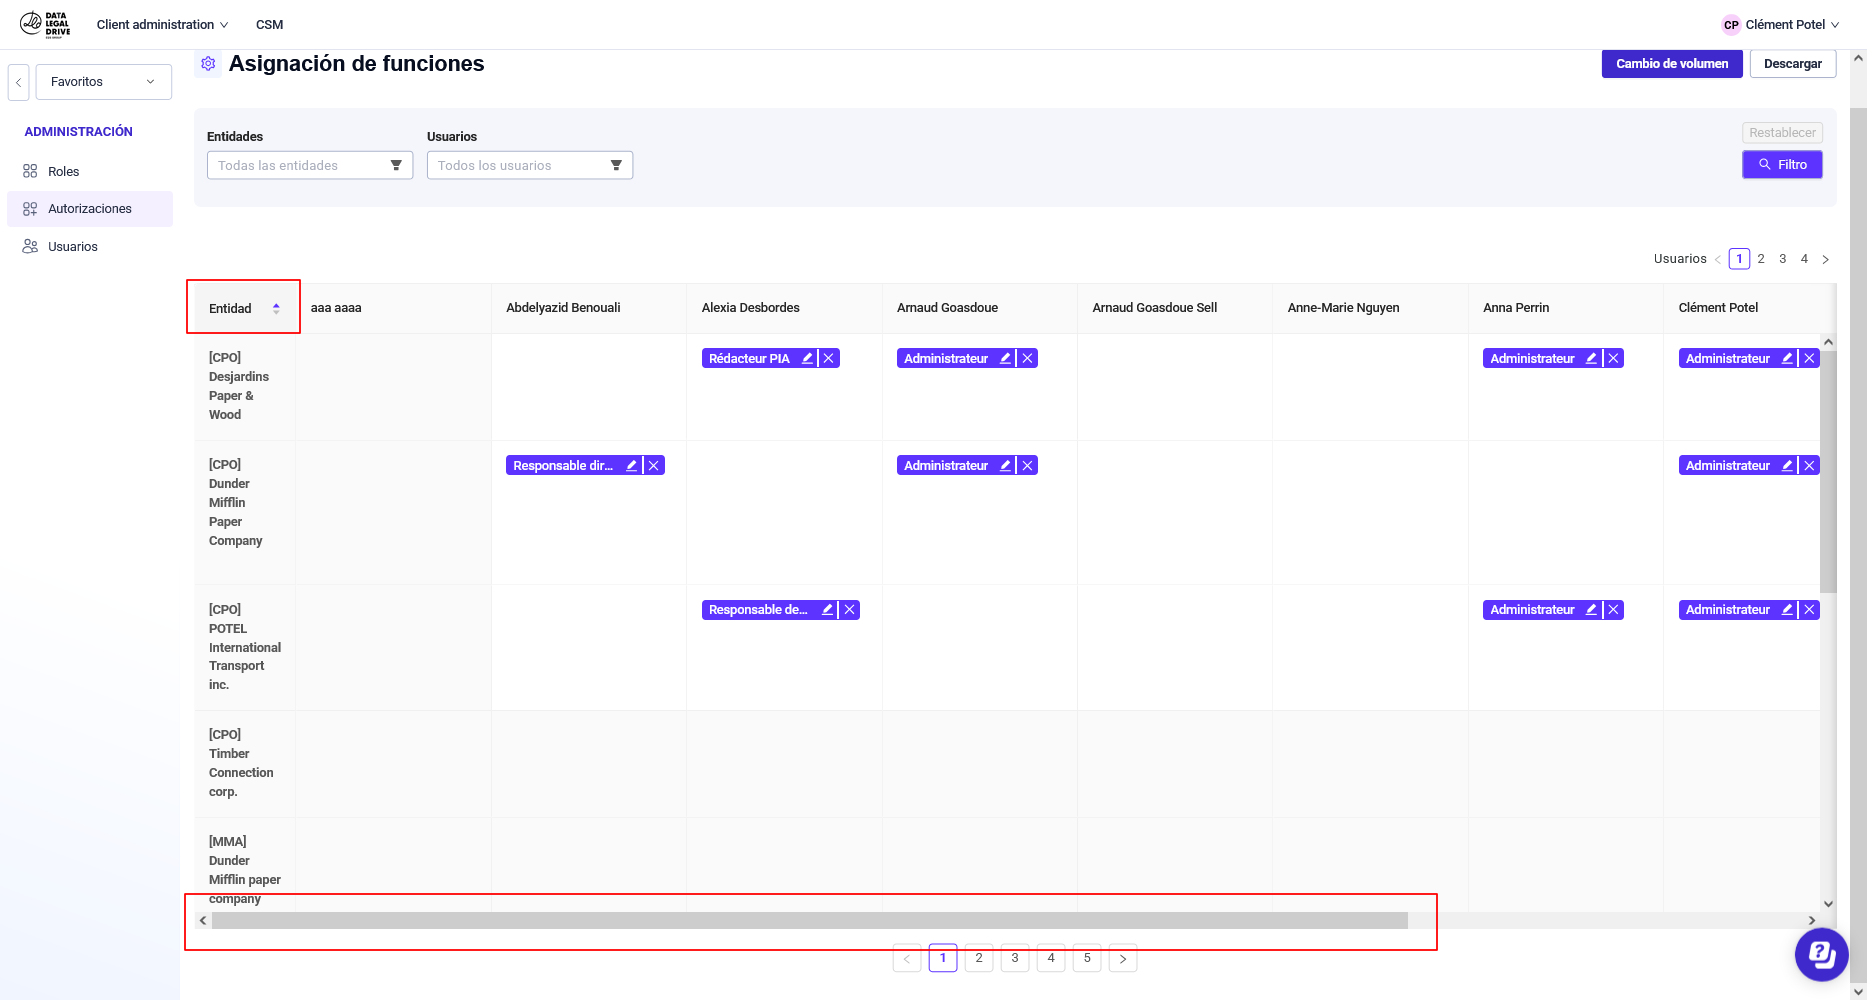Image resolution: width=1867 pixels, height=1000 pixels.
Task: Click the ADMINISTRACIÓN section heading
Action: [x=79, y=132]
